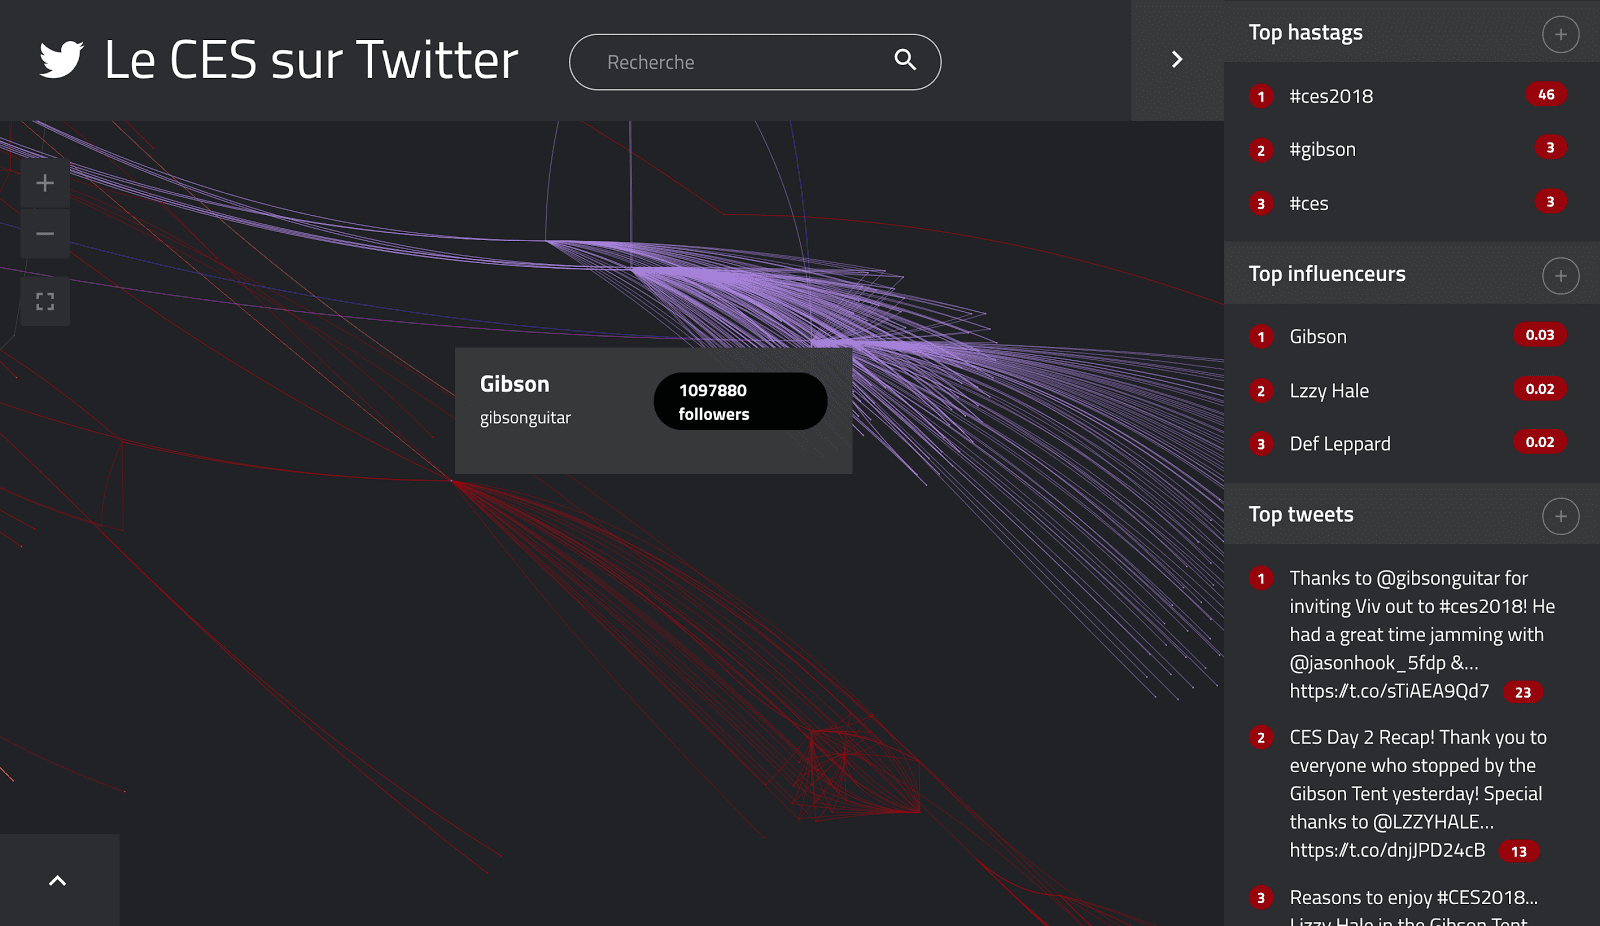The image size is (1600, 926).
Task: Click the 0.02 score badge for Def Leppard
Action: pyautogui.click(x=1540, y=442)
